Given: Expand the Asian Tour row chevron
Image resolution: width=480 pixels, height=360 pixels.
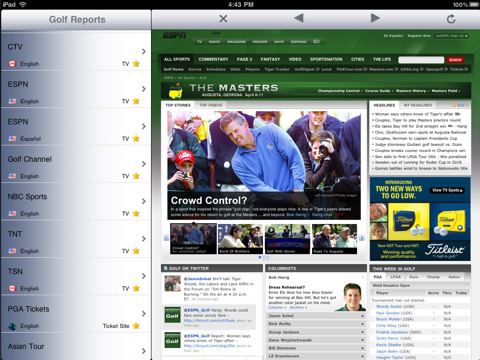Looking at the screenshot, I should 144,351.
